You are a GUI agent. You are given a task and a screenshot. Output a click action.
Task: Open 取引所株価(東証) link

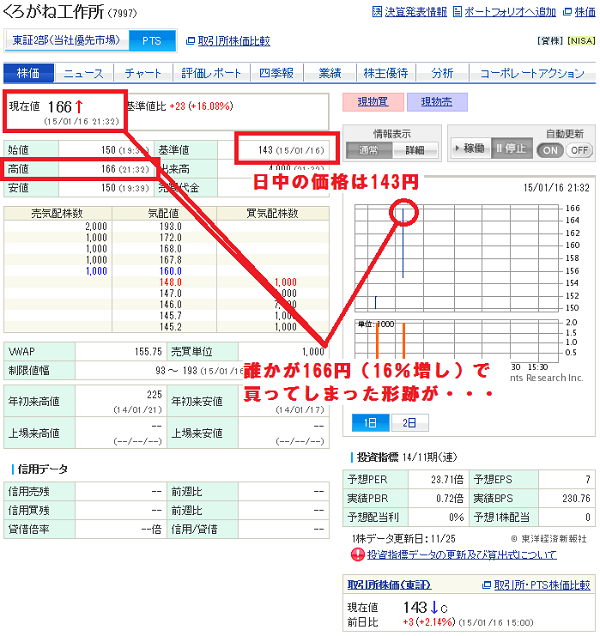[389, 585]
